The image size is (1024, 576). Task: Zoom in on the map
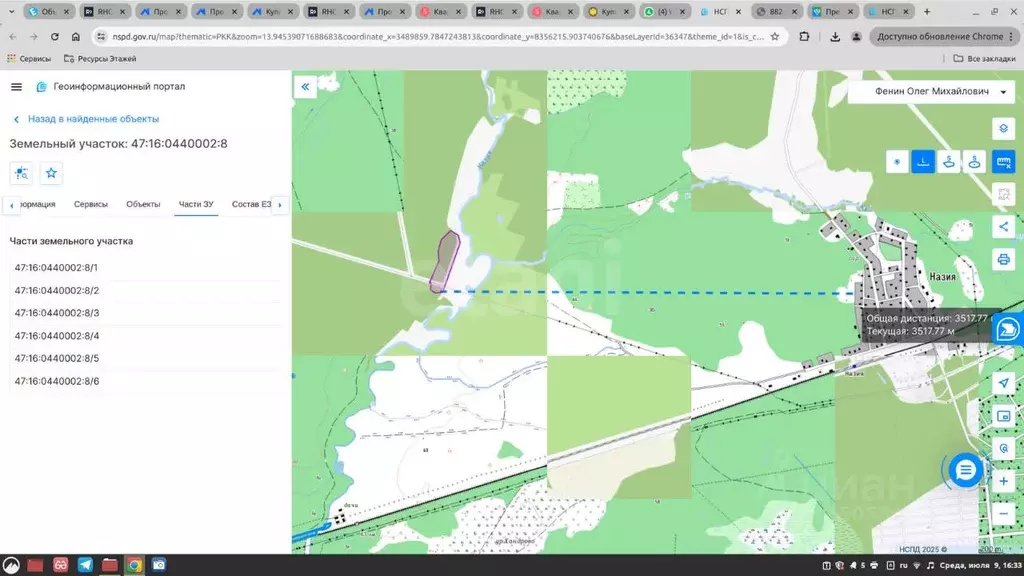tap(1003, 481)
